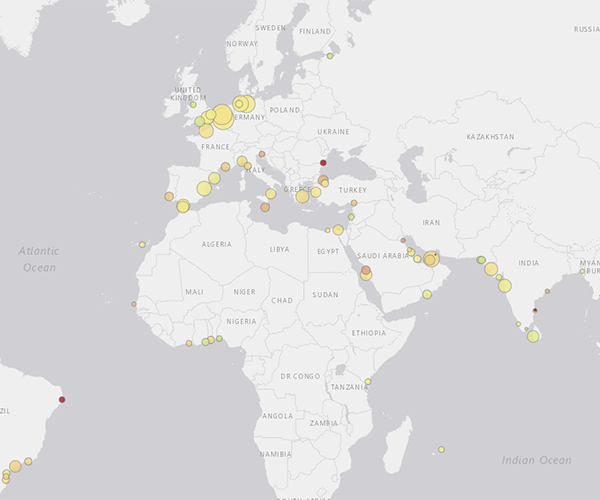Click the marker on Oman's southern coast
Viewport: 600px width, 500px height.
(427, 294)
